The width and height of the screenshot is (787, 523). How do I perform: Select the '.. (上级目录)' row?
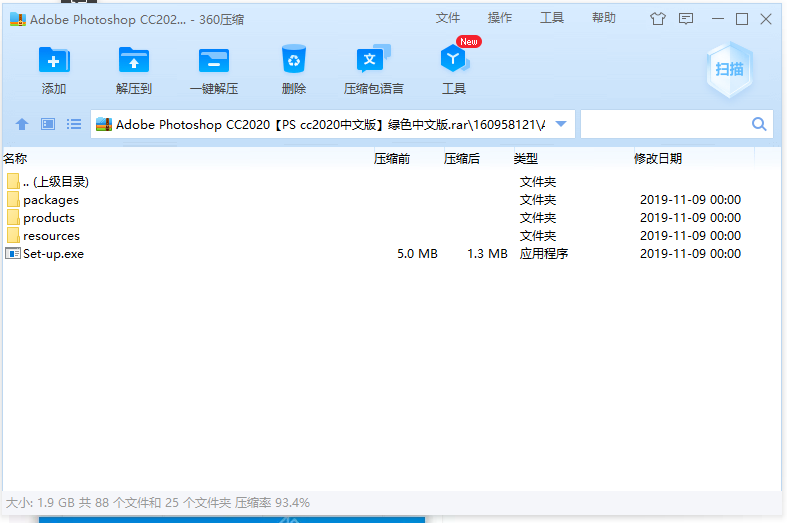click(x=391, y=182)
